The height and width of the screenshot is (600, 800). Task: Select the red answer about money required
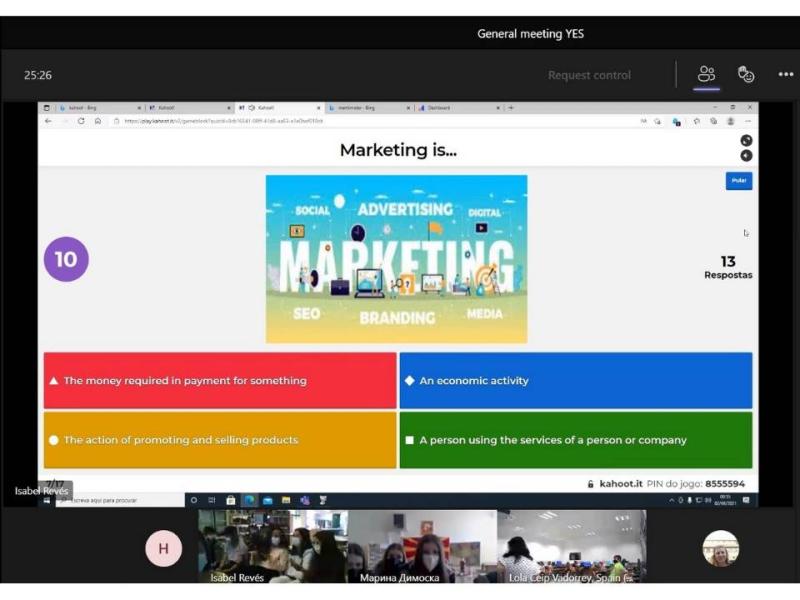(220, 381)
